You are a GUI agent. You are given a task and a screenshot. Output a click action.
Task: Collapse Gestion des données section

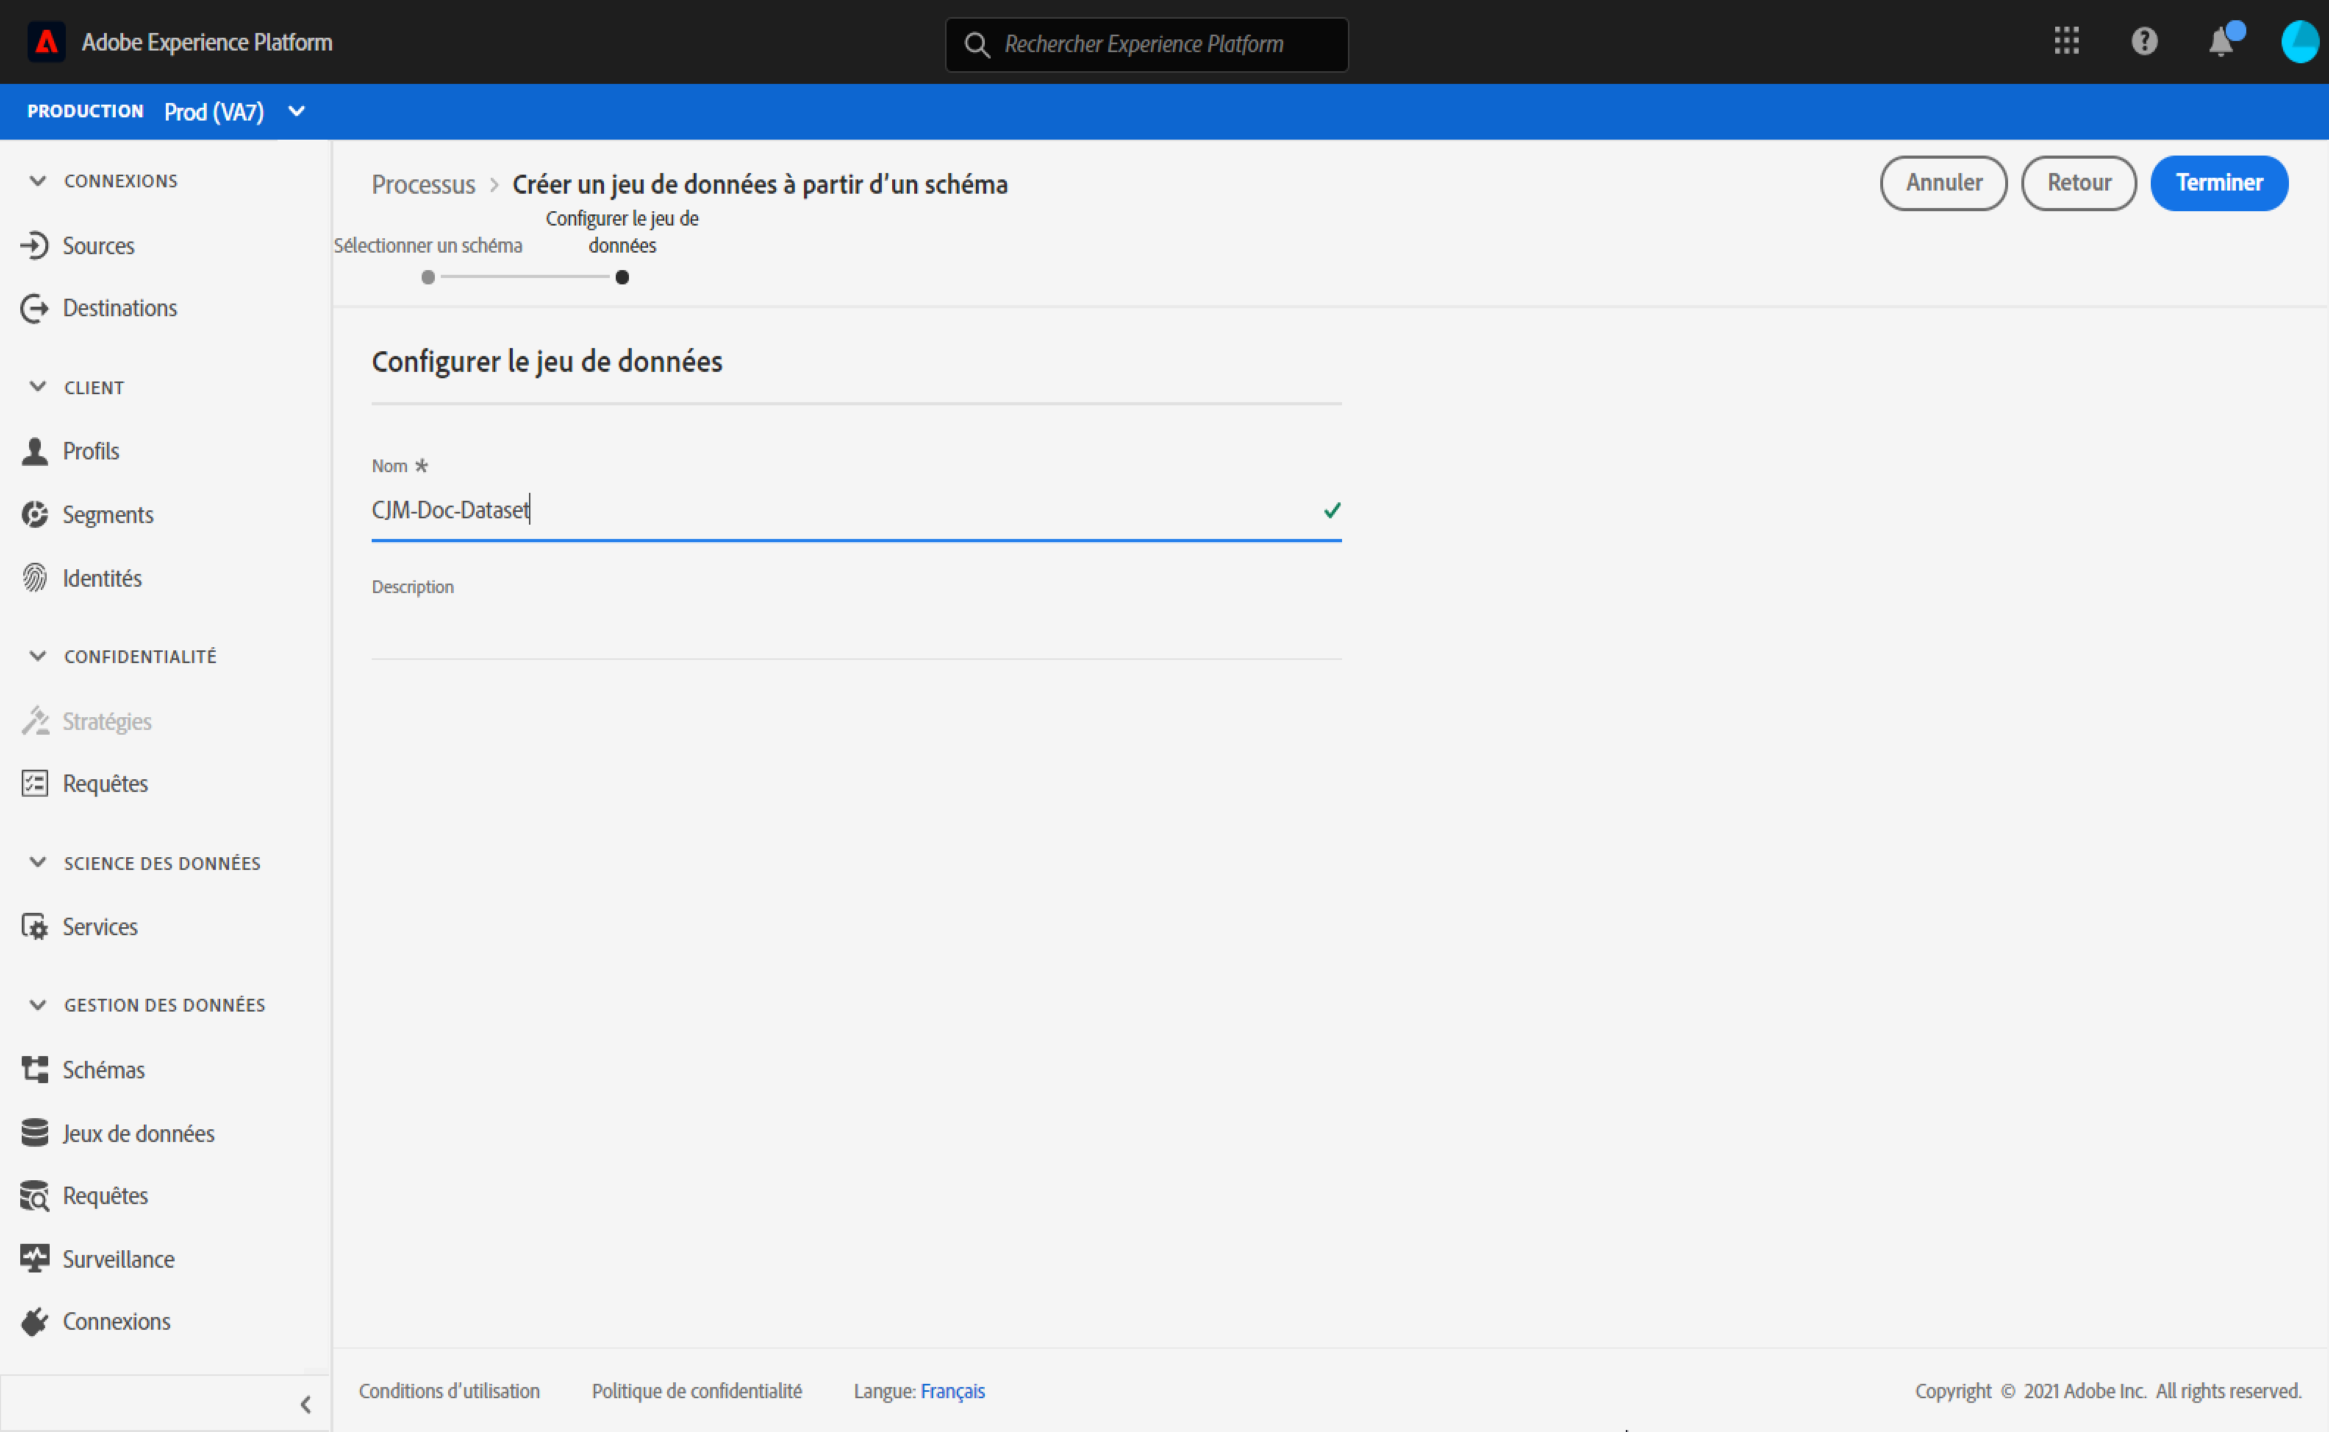(x=38, y=1005)
